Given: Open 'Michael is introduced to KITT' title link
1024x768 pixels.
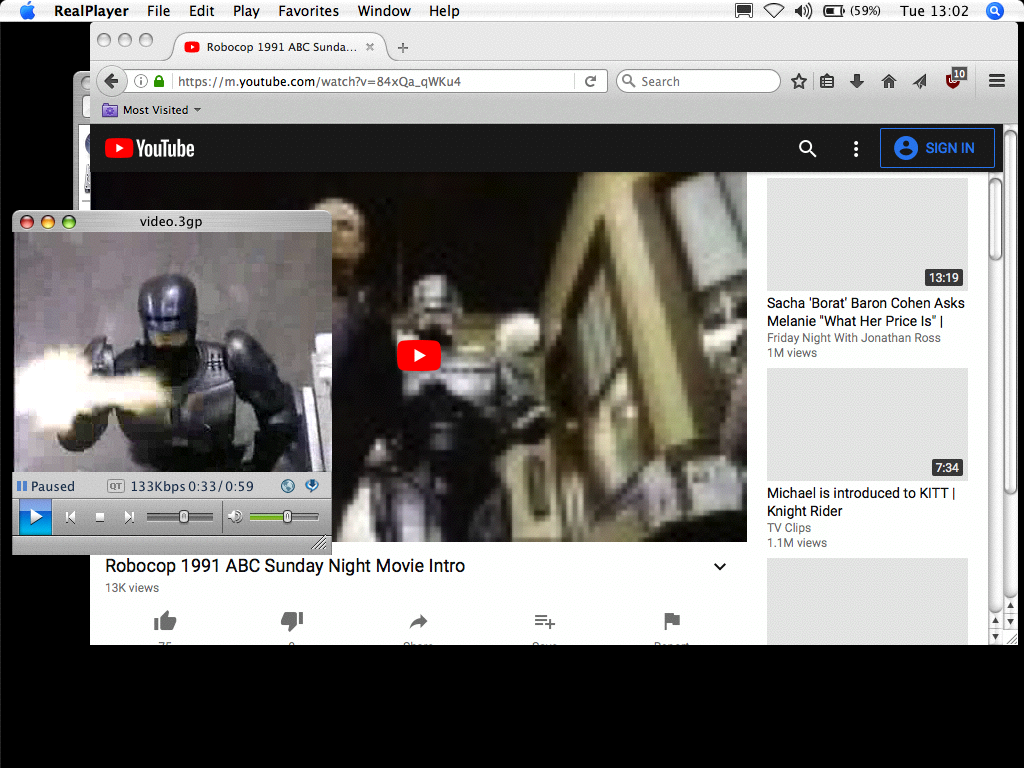Looking at the screenshot, I should tap(861, 502).
